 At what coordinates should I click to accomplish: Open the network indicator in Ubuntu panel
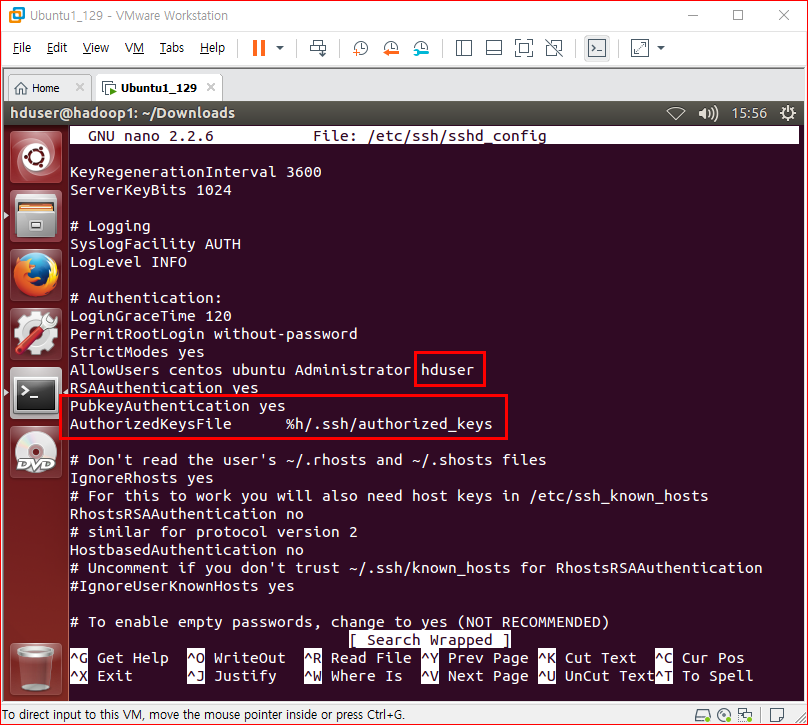click(676, 113)
